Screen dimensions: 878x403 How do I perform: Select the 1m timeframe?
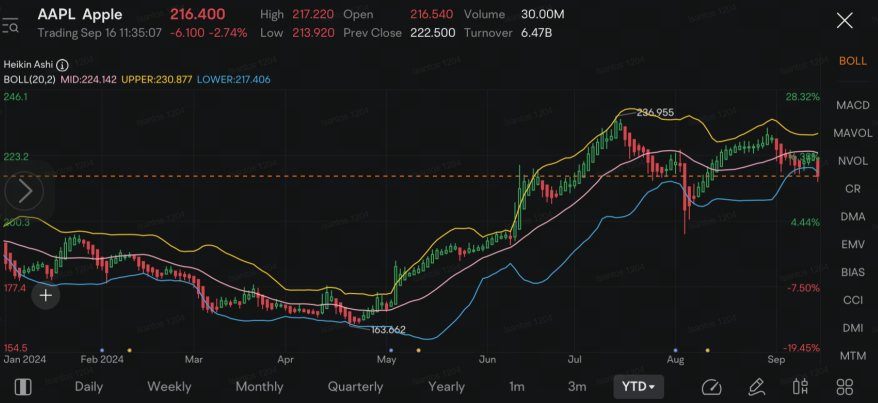(x=517, y=386)
